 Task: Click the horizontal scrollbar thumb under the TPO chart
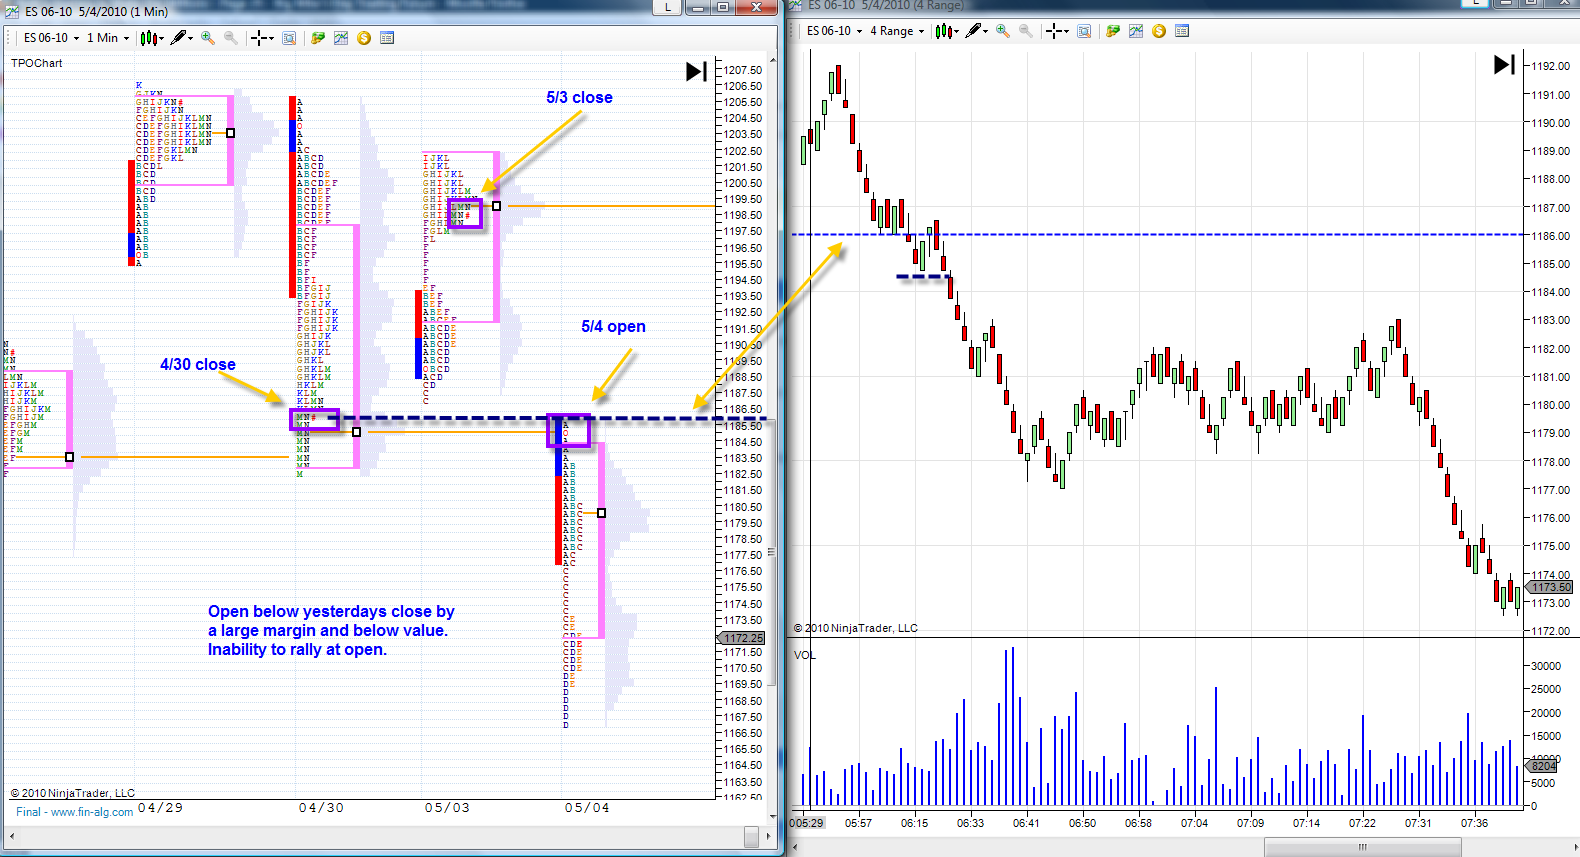[752, 836]
